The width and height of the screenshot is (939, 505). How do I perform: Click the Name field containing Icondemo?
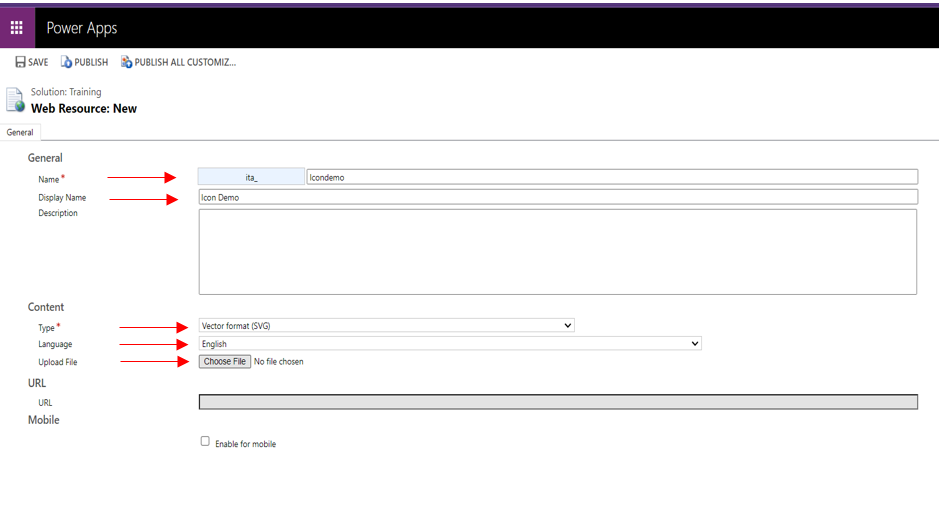pyautogui.click(x=611, y=177)
